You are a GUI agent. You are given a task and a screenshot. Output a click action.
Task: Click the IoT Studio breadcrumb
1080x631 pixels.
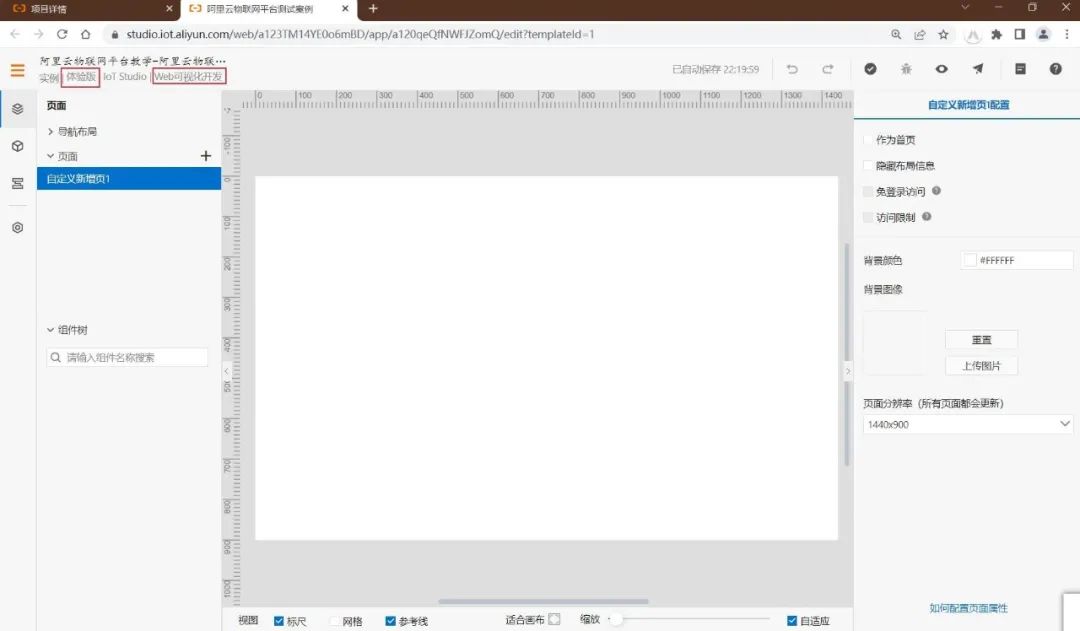(125, 76)
